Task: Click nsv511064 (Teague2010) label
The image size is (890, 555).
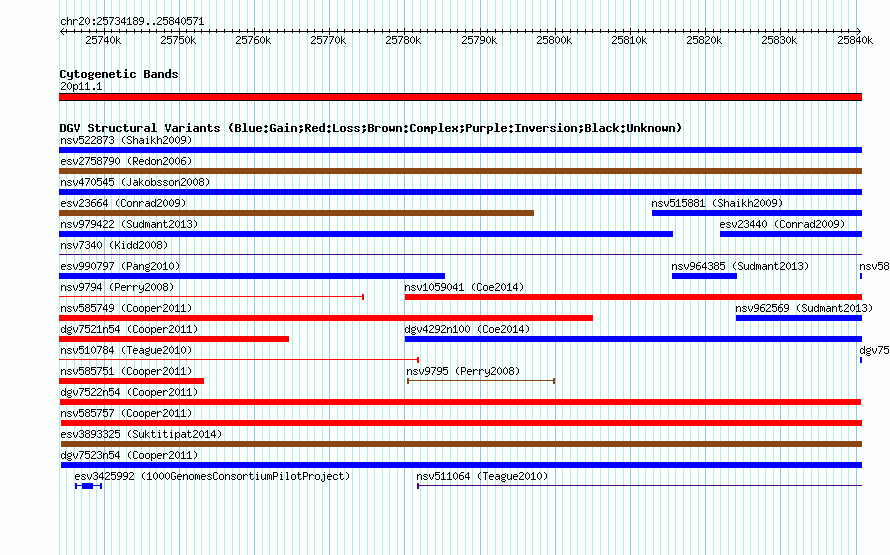Action: (x=482, y=476)
